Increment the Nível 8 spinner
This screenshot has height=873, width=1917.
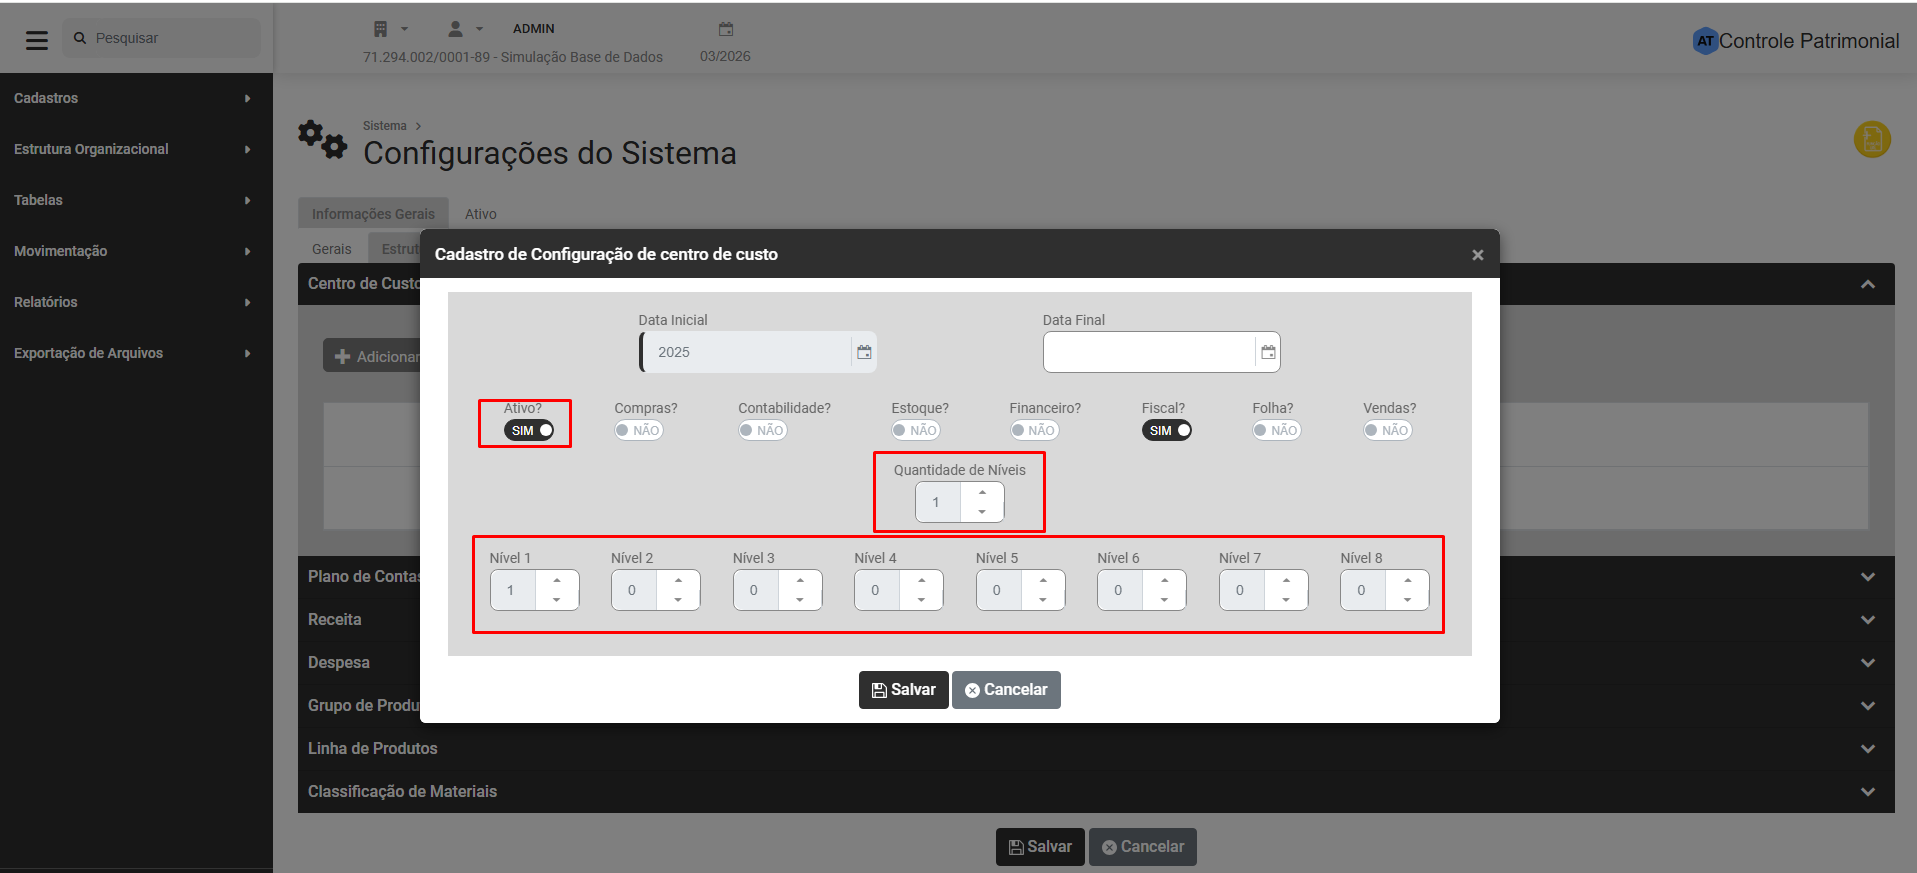[1407, 580]
